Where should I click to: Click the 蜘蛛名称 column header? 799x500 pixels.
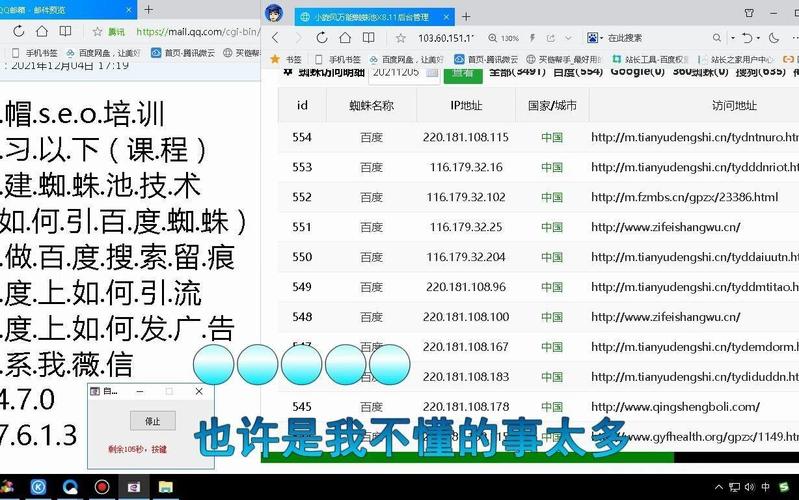point(371,106)
